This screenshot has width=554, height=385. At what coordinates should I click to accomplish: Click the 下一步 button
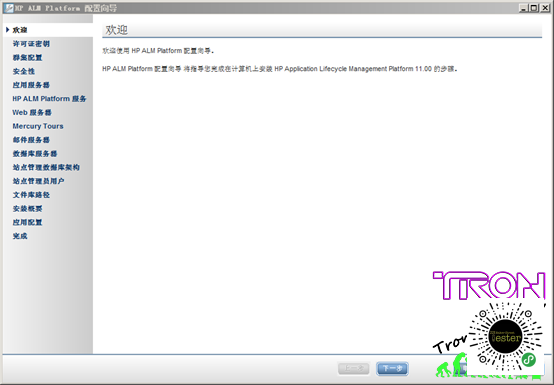(392, 368)
